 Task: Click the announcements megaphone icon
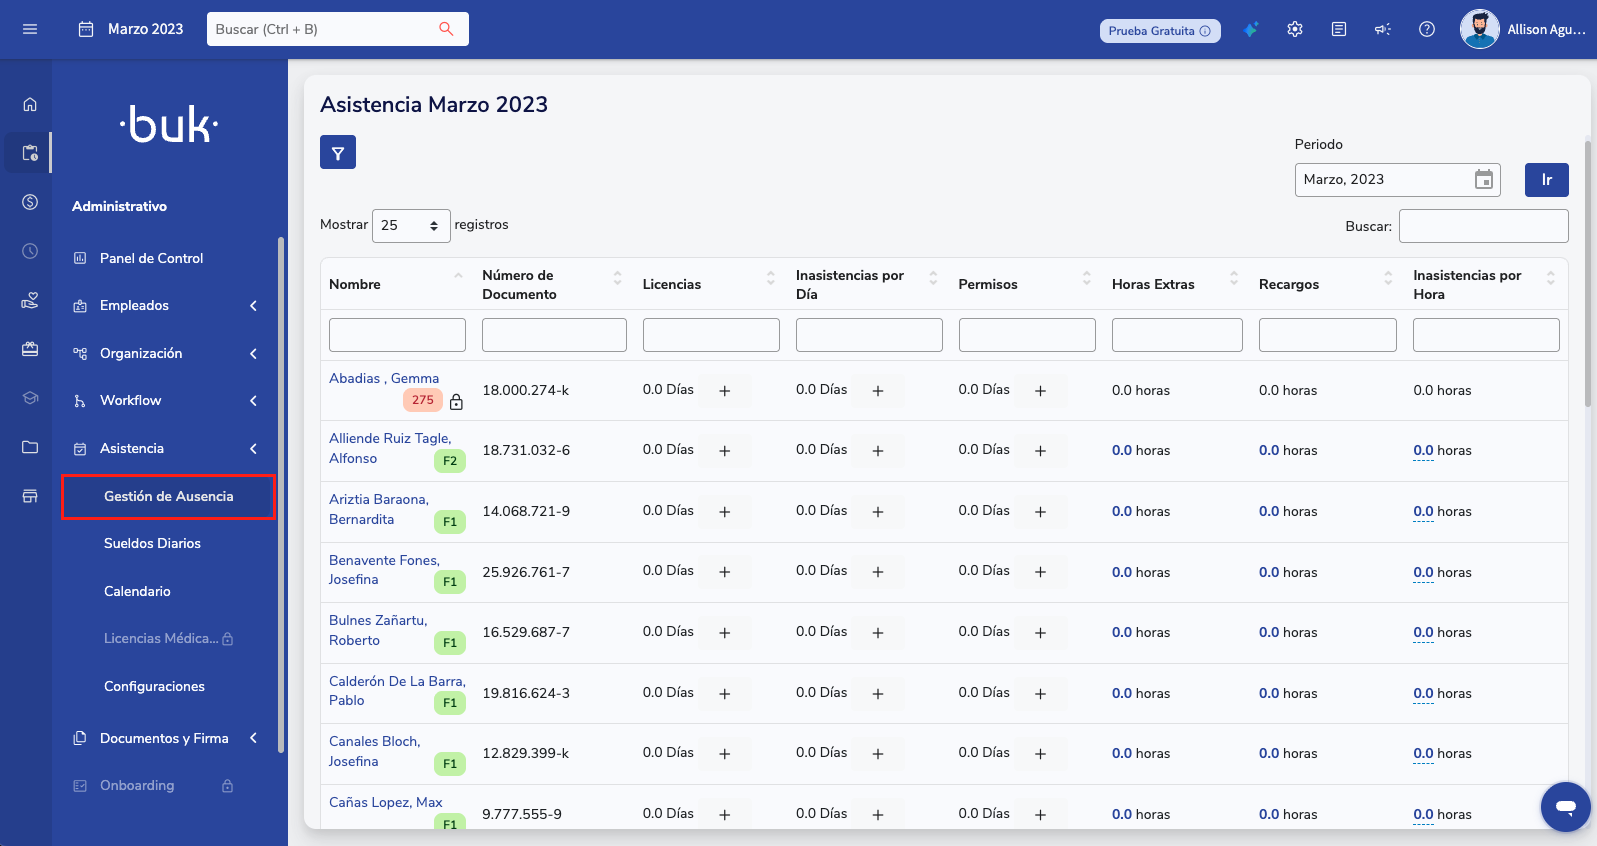pos(1383,29)
